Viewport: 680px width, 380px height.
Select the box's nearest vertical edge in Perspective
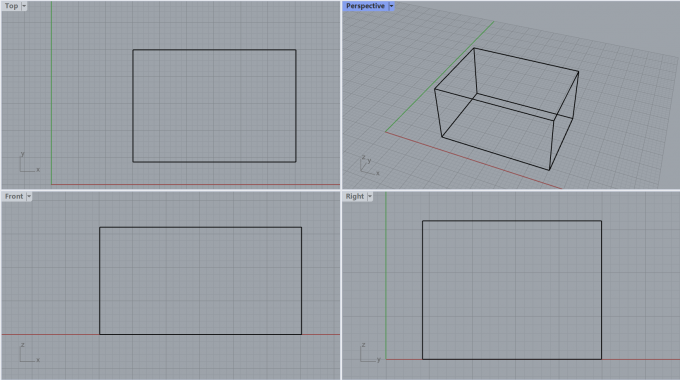click(552, 145)
